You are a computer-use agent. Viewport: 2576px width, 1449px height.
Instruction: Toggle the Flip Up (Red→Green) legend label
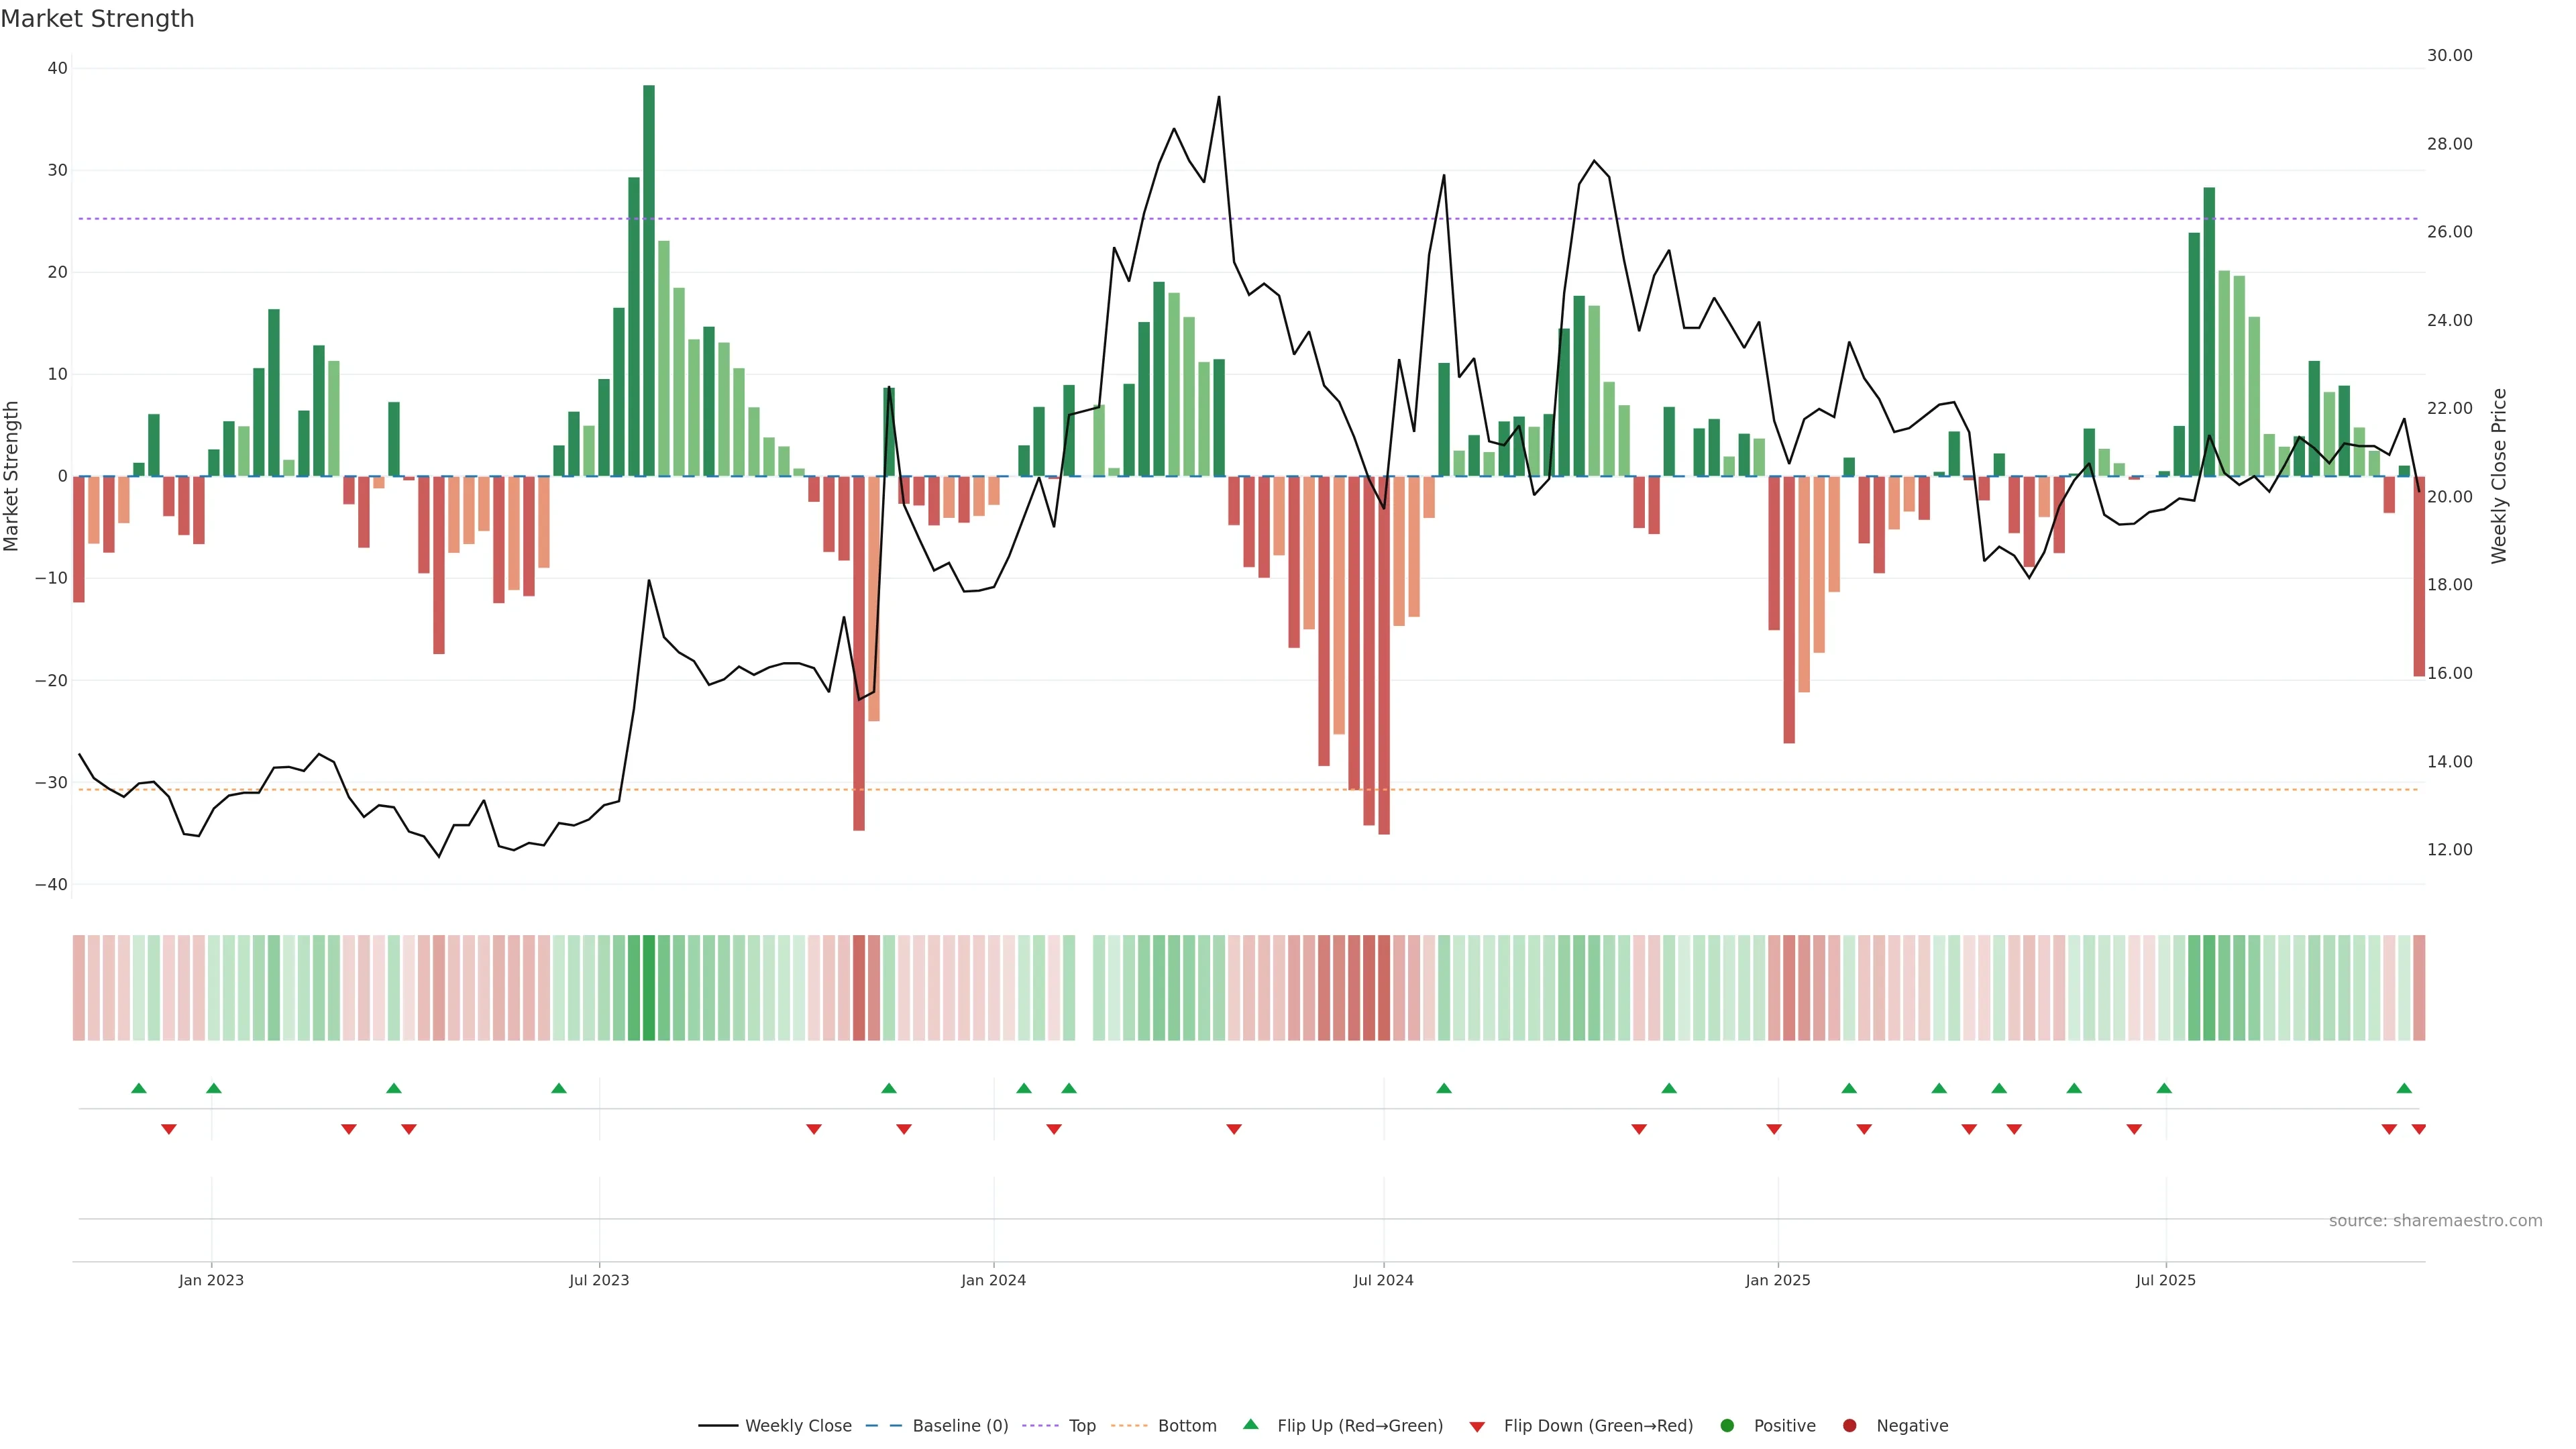click(x=1360, y=1426)
